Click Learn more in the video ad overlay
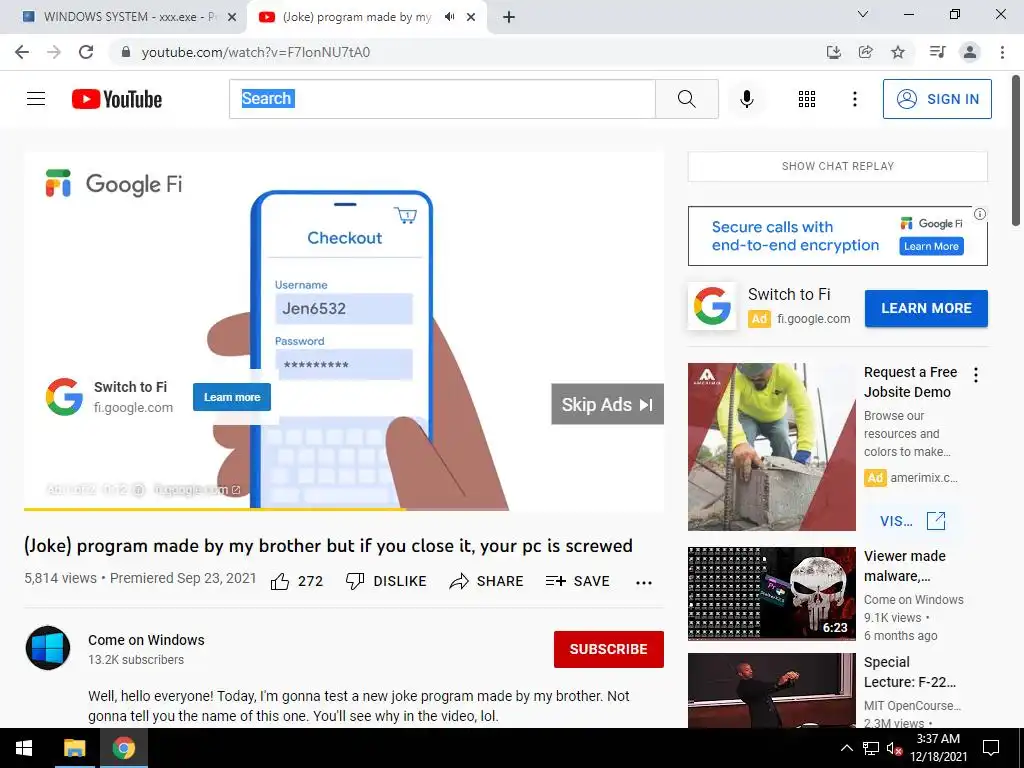Screen dimensions: 1024x768 point(232,397)
